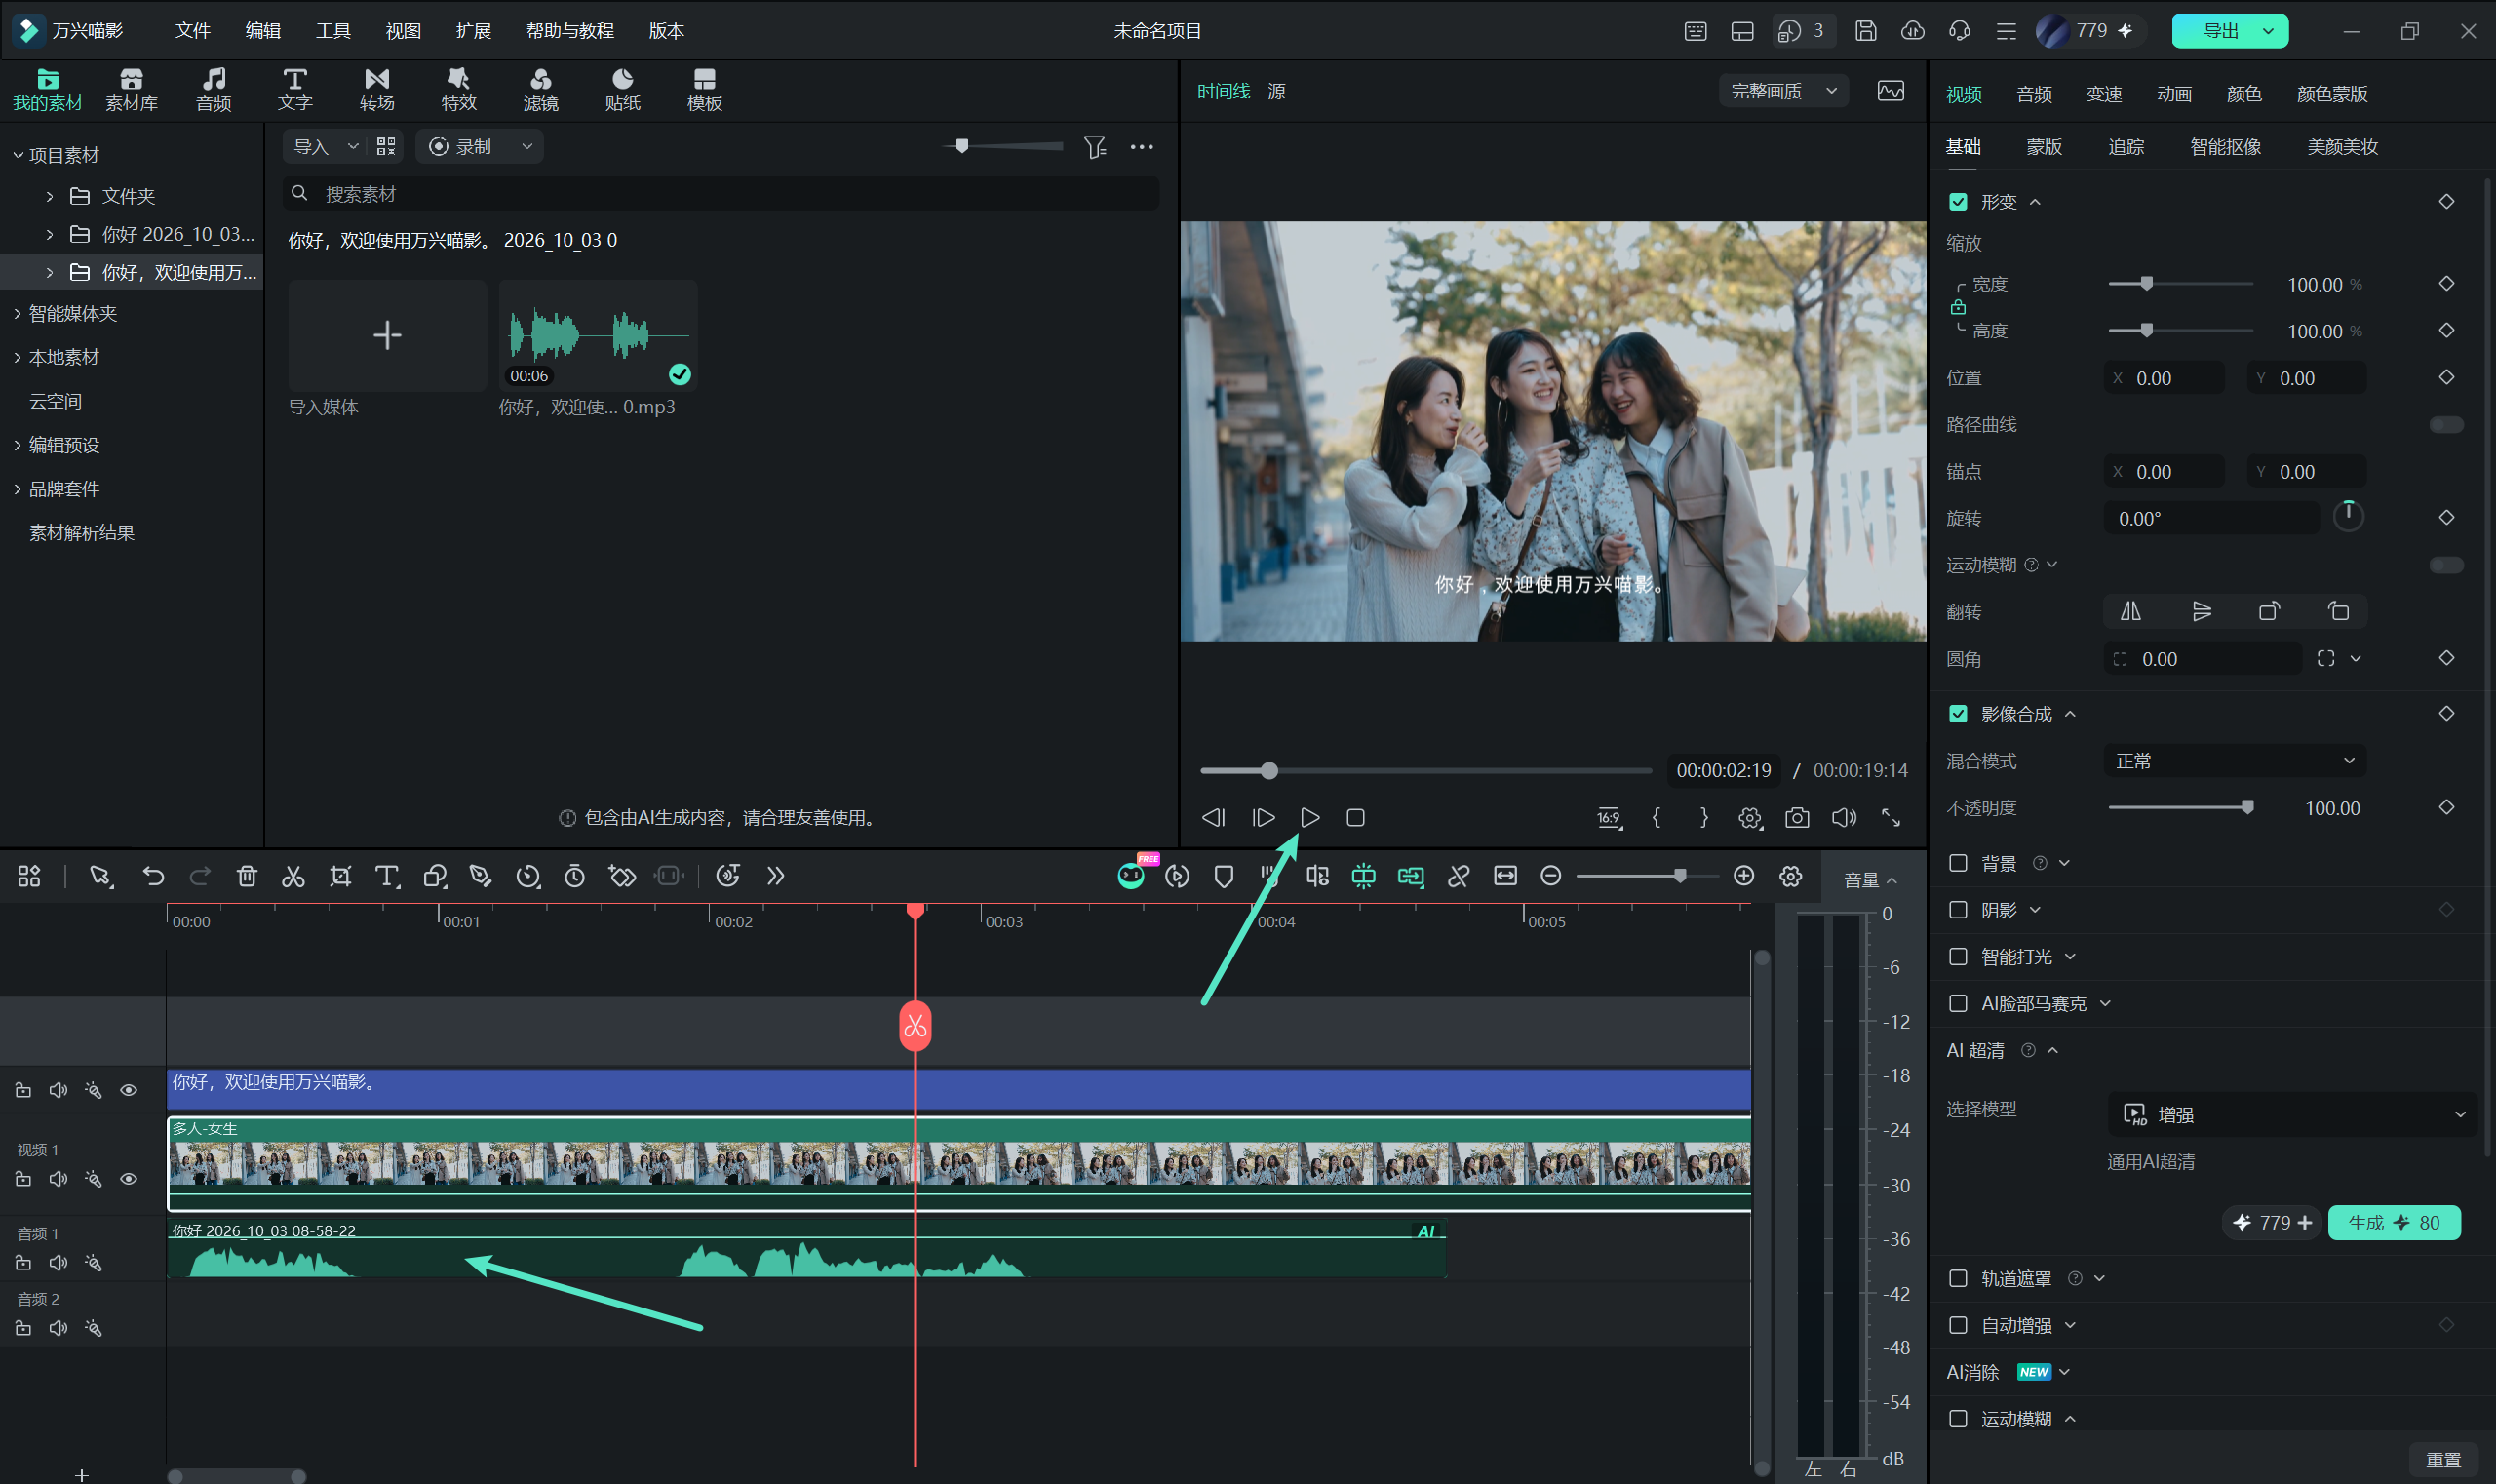Switch to the 蒙版 tab
The height and width of the screenshot is (1484, 2496).
click(2044, 147)
